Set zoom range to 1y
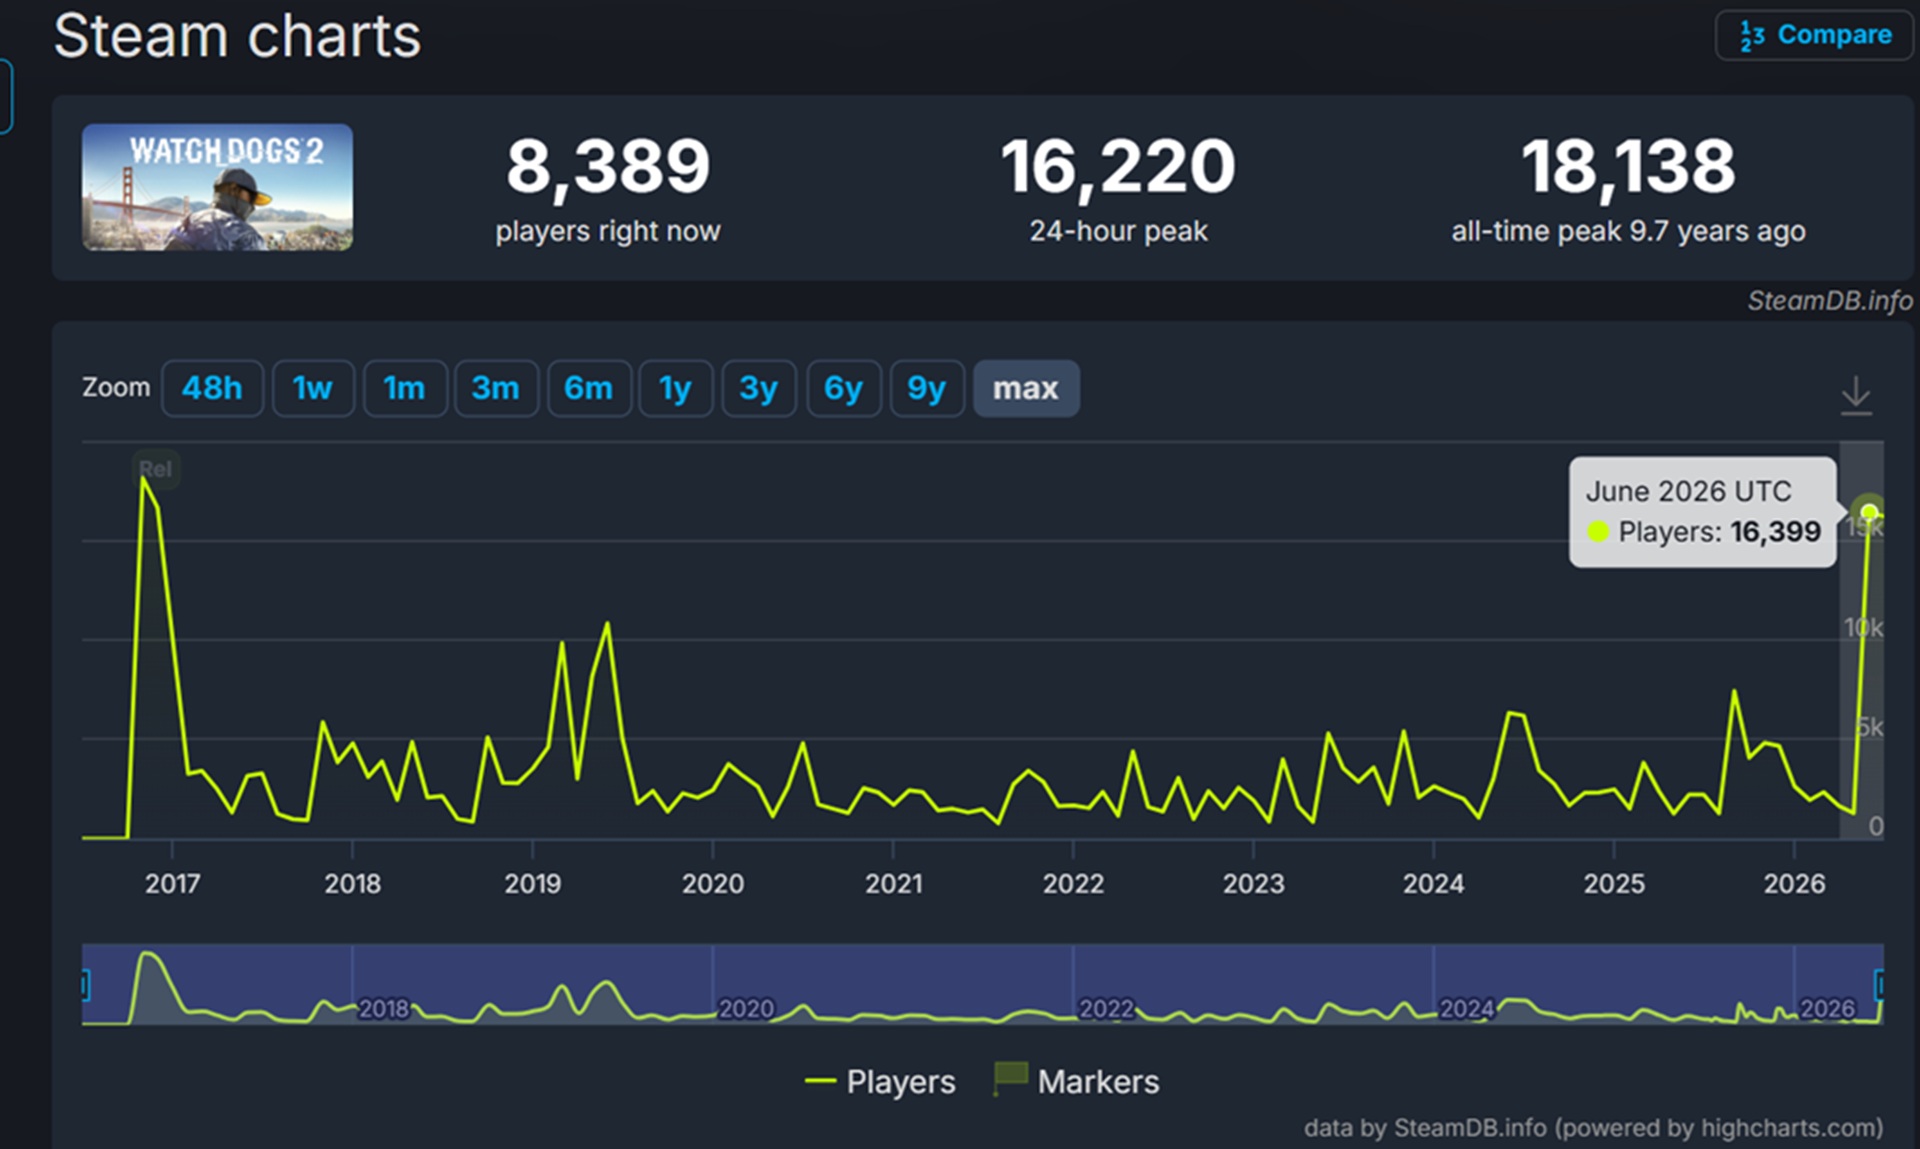This screenshot has height=1149, width=1920. (x=675, y=388)
